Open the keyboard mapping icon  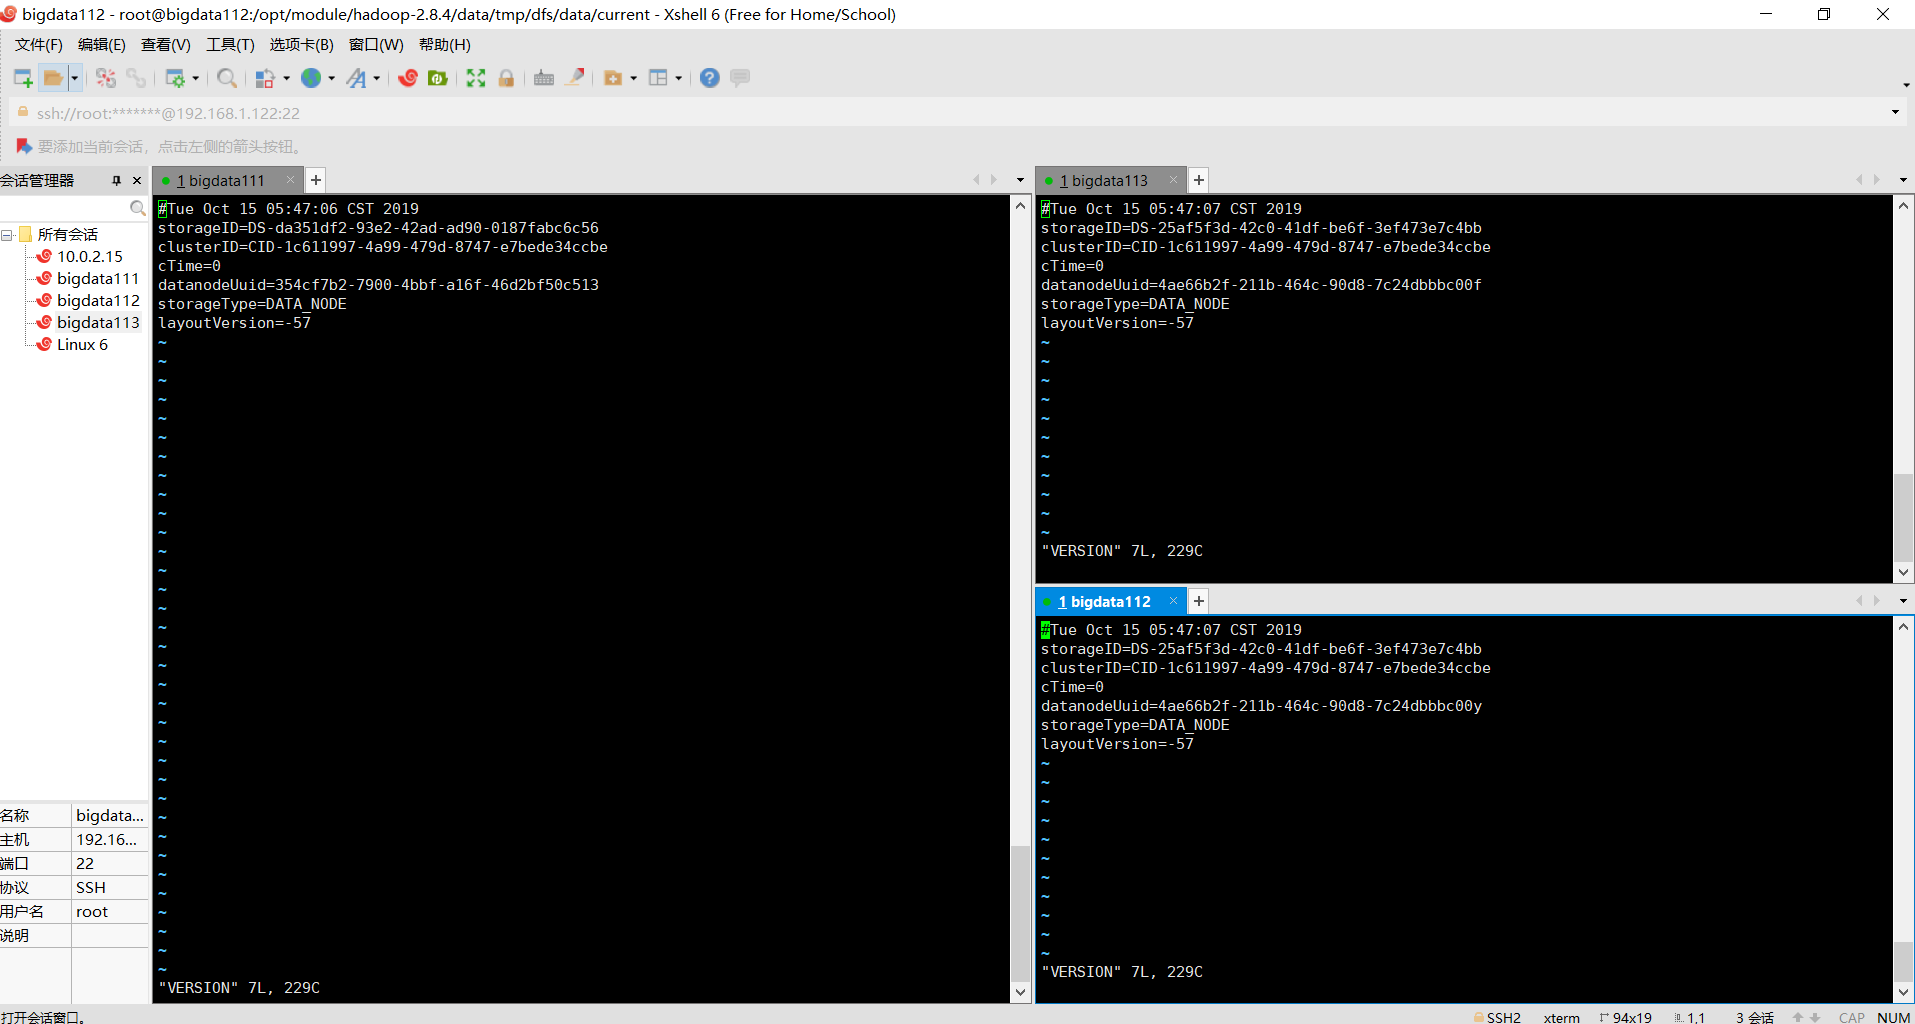[544, 78]
